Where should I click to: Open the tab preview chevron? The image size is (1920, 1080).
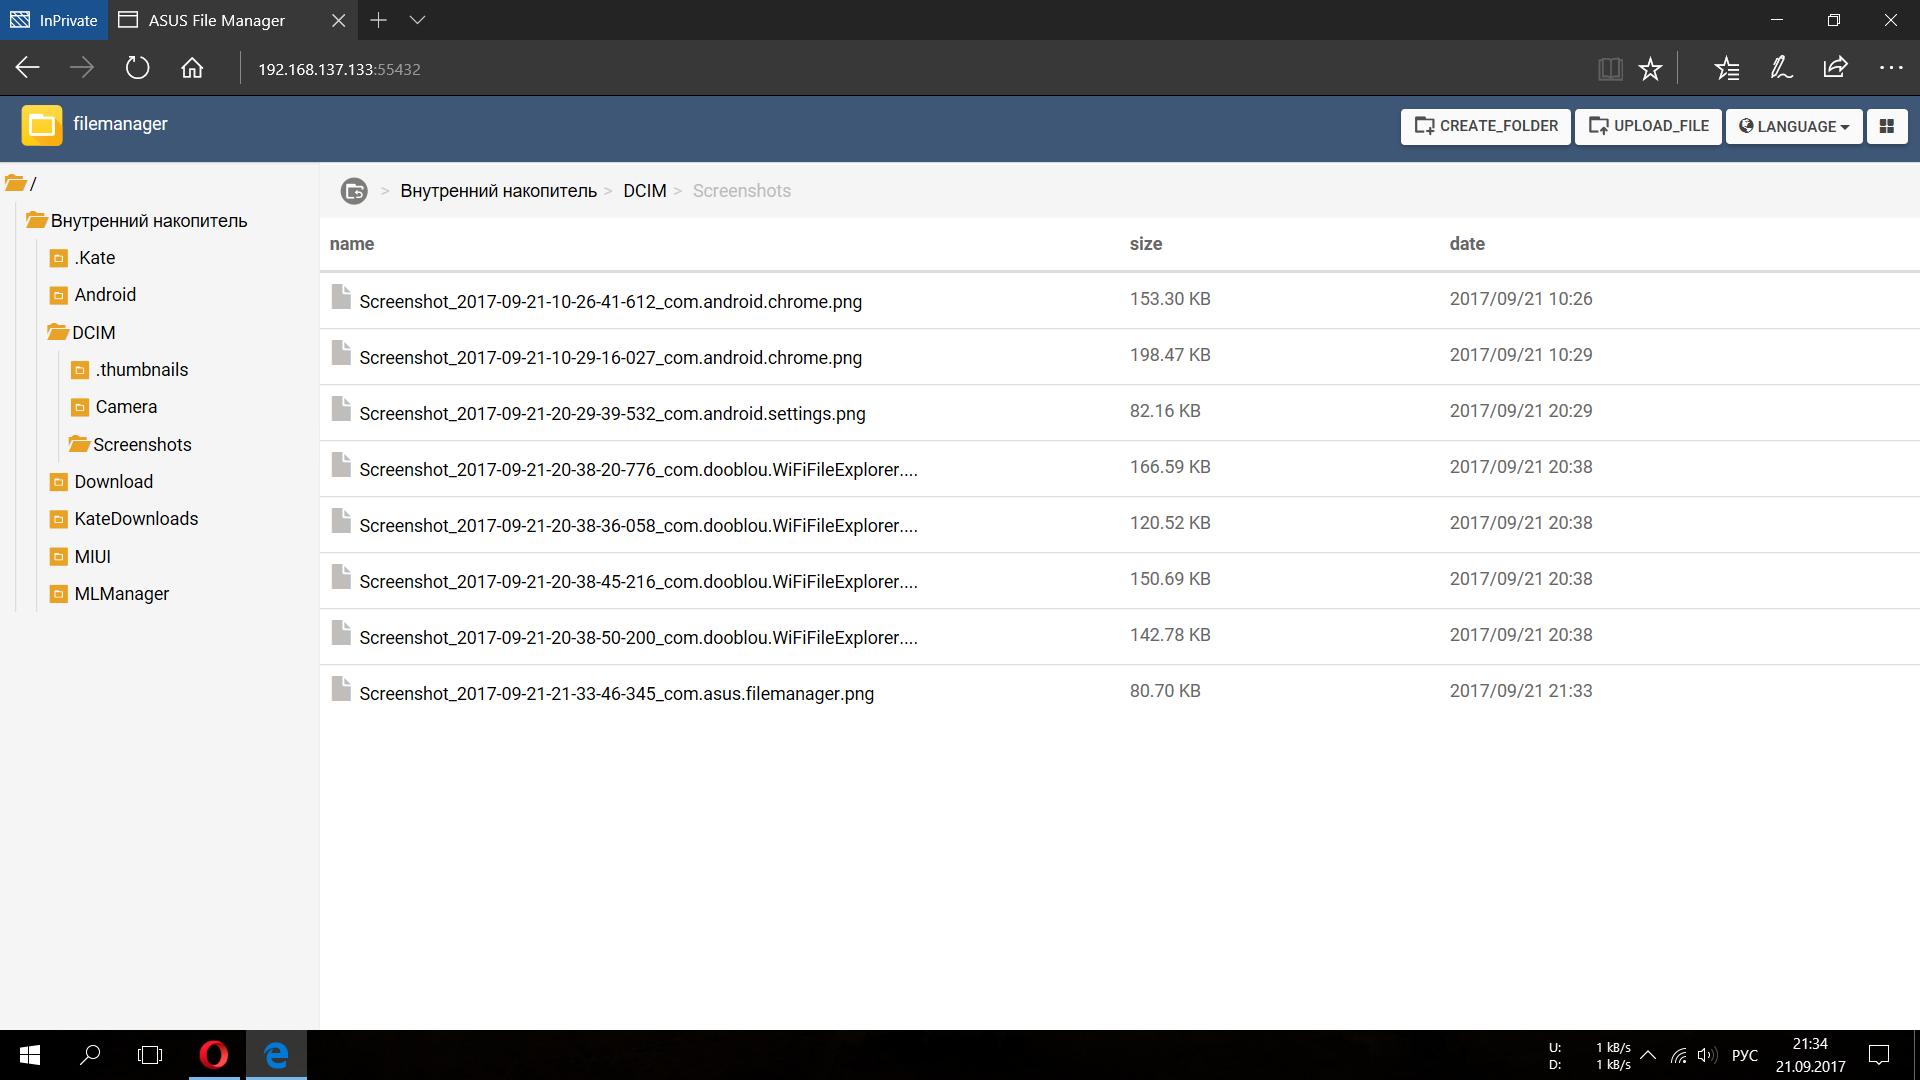[418, 20]
